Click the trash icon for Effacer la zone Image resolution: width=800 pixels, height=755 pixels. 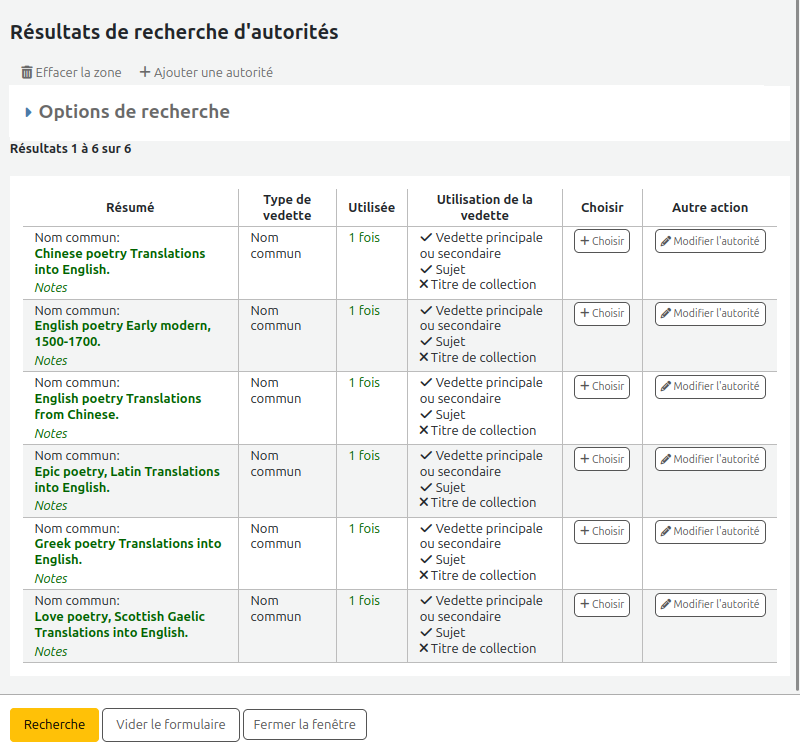27,73
